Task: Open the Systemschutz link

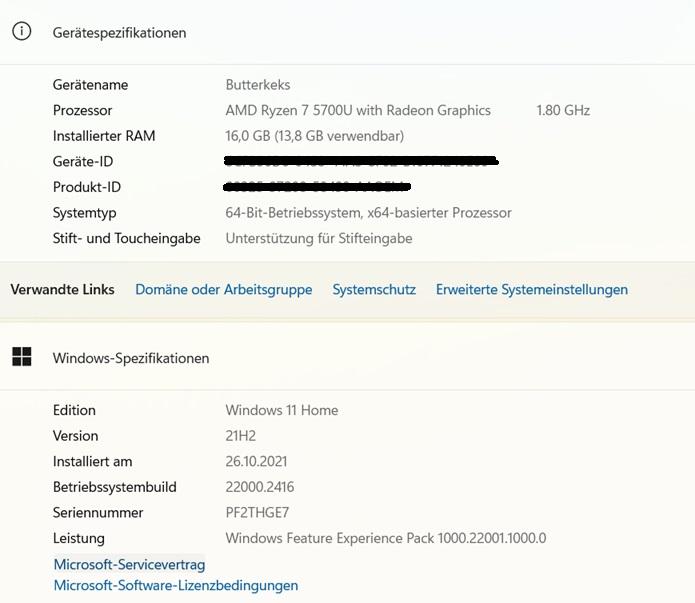Action: (374, 290)
